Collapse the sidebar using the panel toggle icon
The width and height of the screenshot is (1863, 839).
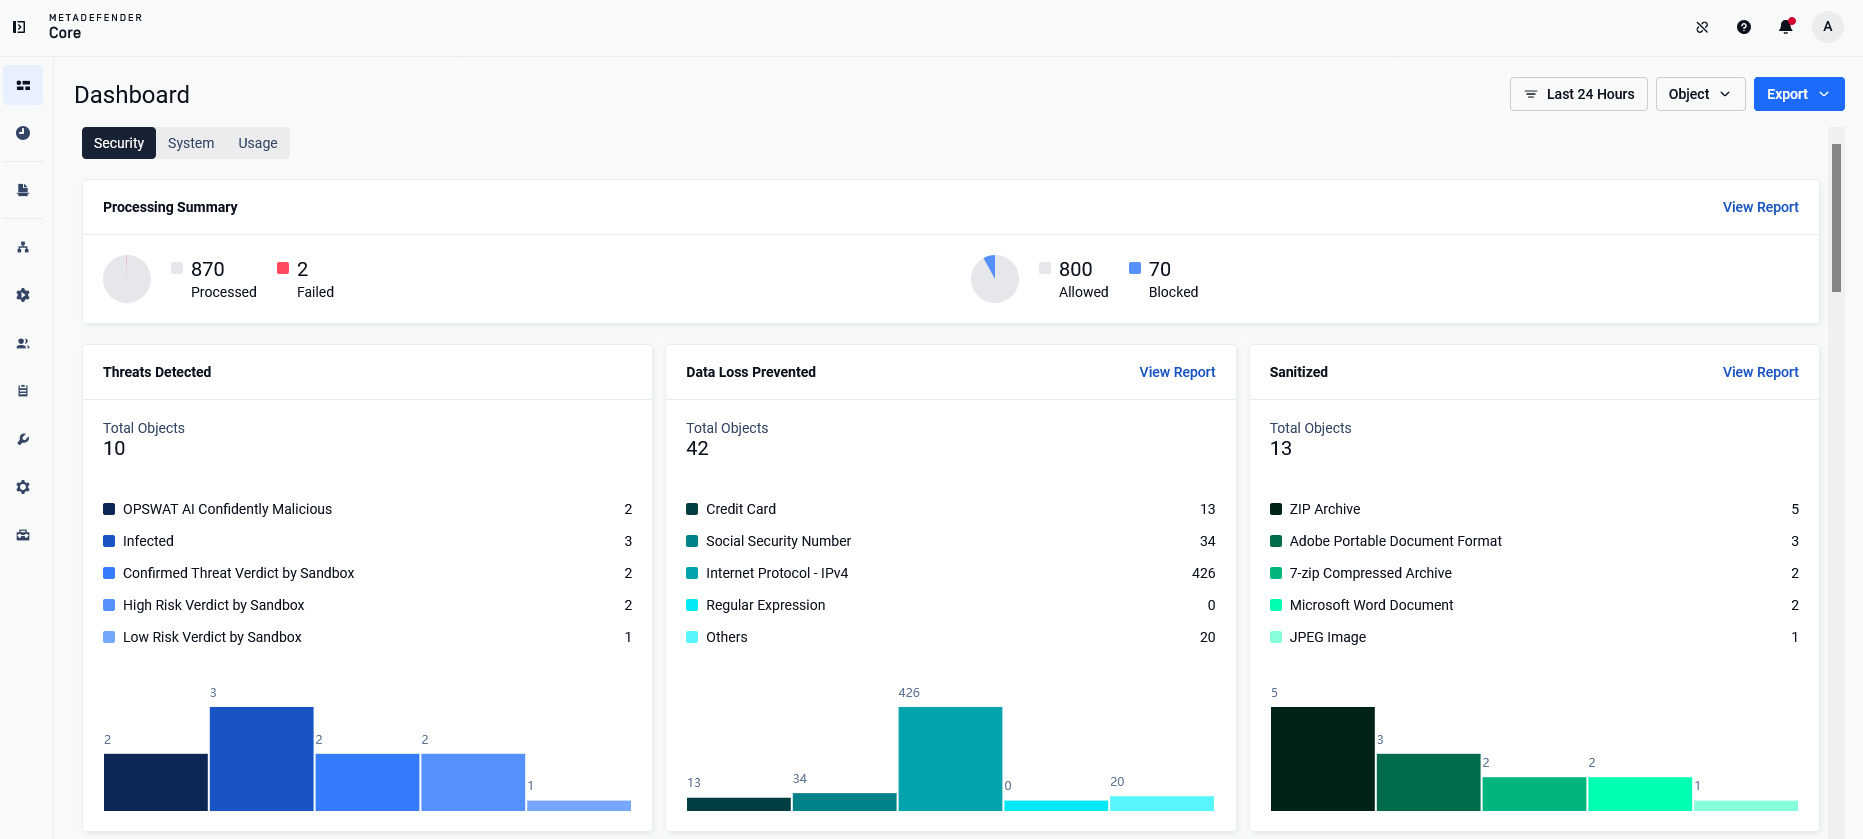point(19,27)
